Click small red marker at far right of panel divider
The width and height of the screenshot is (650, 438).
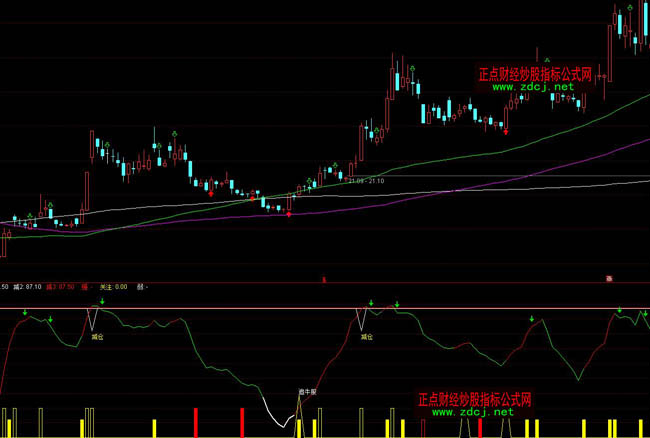click(607, 278)
